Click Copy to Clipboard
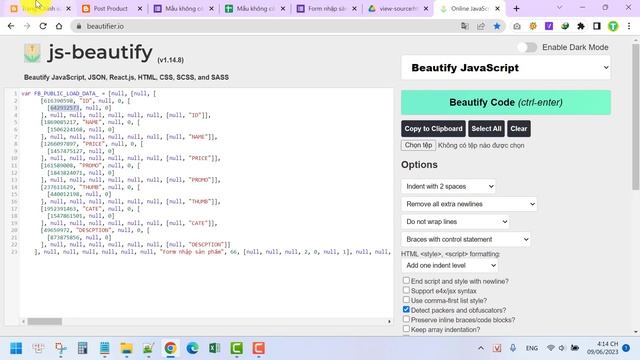This screenshot has width=640, height=360. pyautogui.click(x=433, y=129)
